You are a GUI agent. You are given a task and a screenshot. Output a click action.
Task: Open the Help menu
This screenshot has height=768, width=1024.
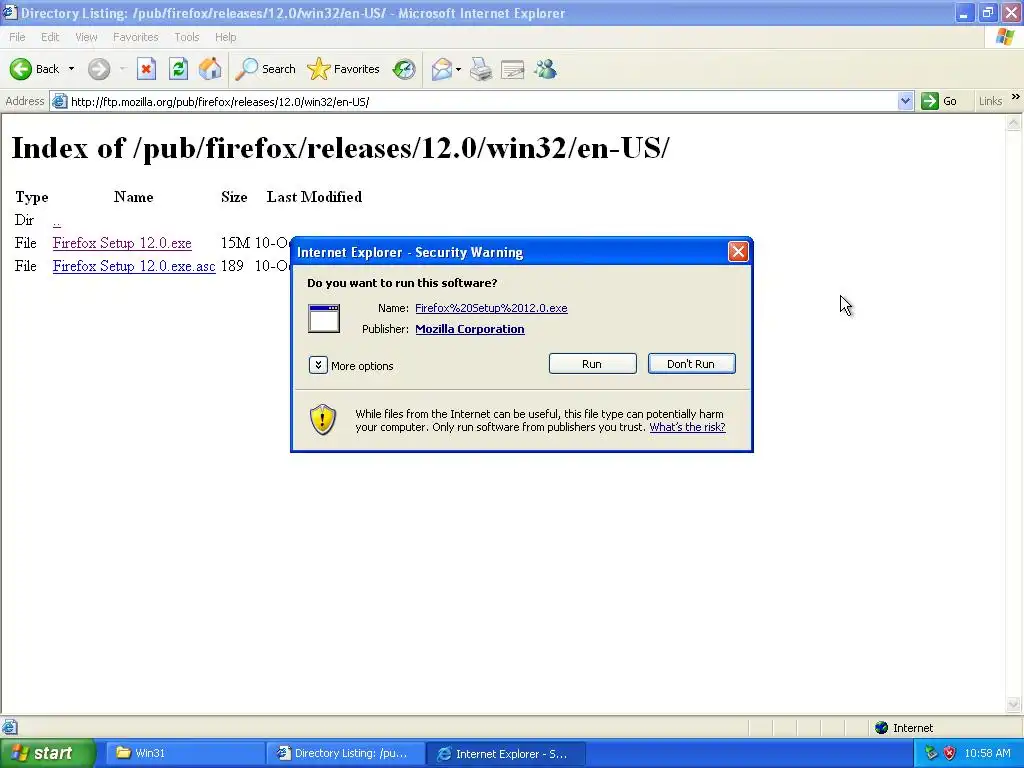pos(225,37)
